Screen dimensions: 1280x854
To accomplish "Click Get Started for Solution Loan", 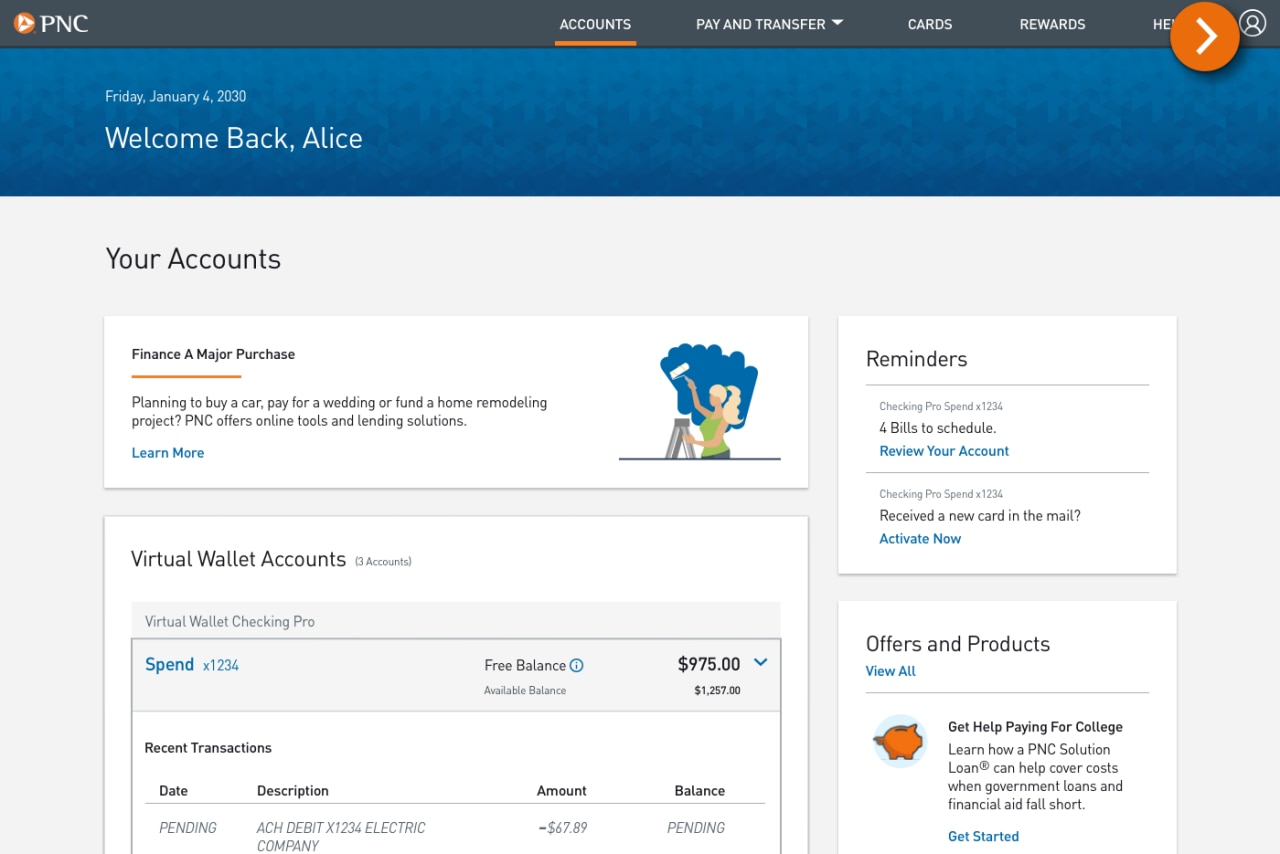I will point(983,836).
